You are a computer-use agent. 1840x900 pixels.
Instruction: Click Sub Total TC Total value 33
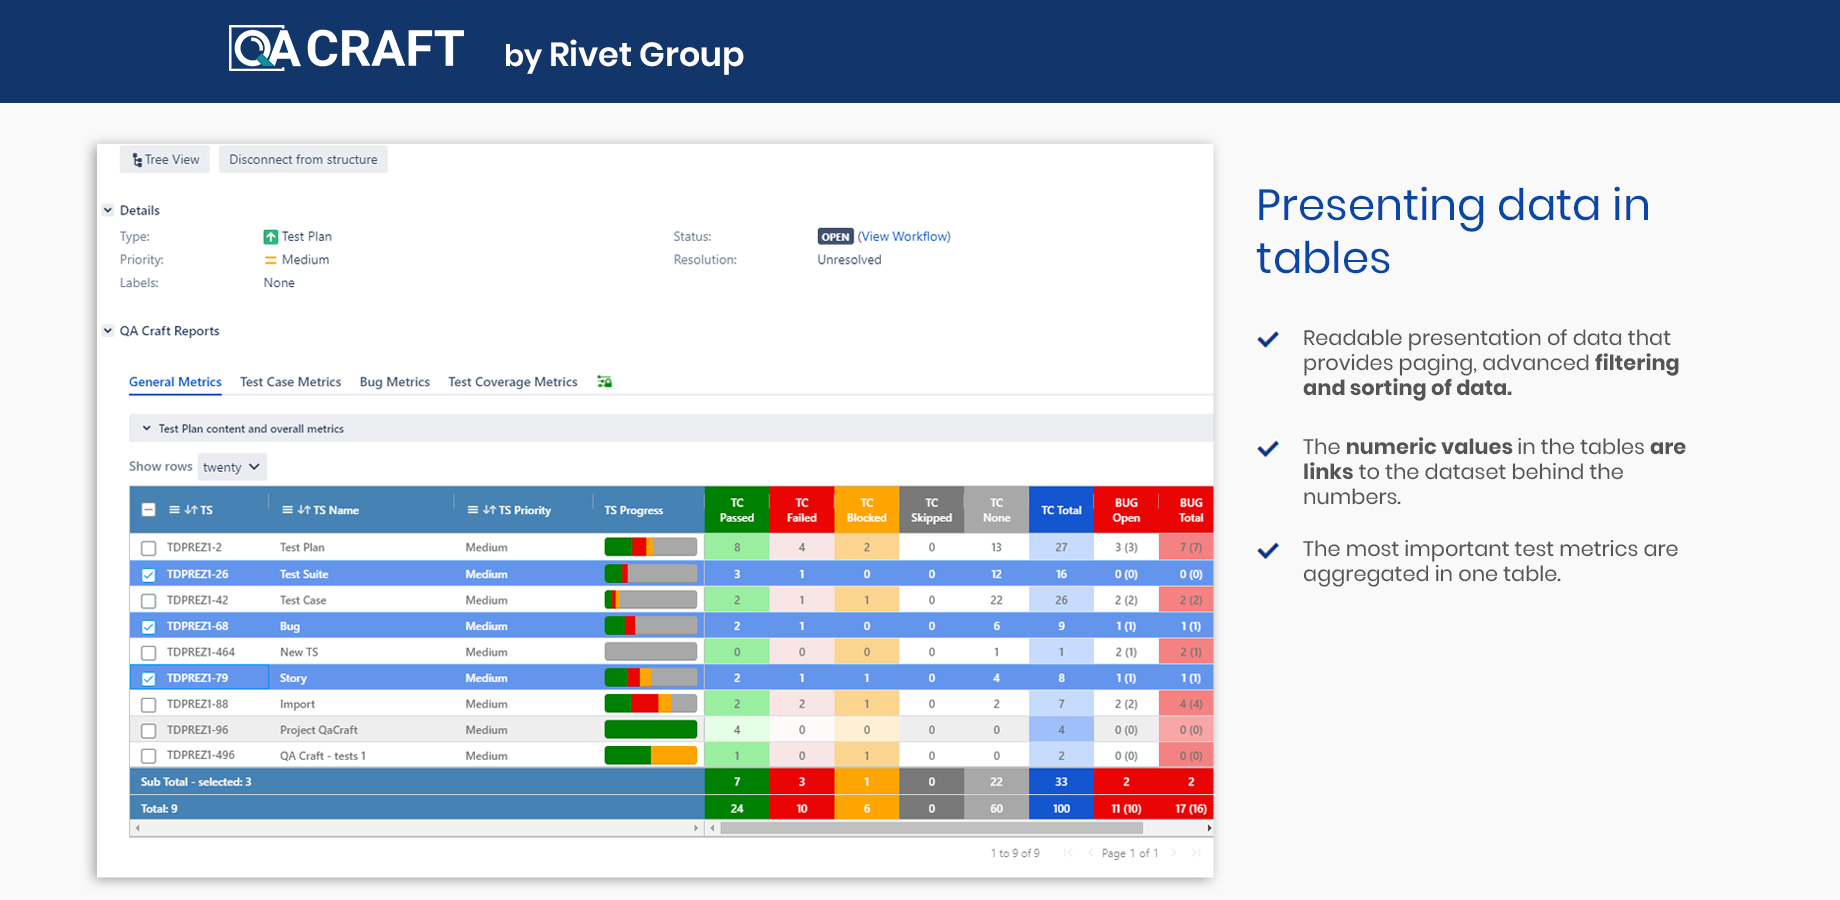click(x=1061, y=782)
